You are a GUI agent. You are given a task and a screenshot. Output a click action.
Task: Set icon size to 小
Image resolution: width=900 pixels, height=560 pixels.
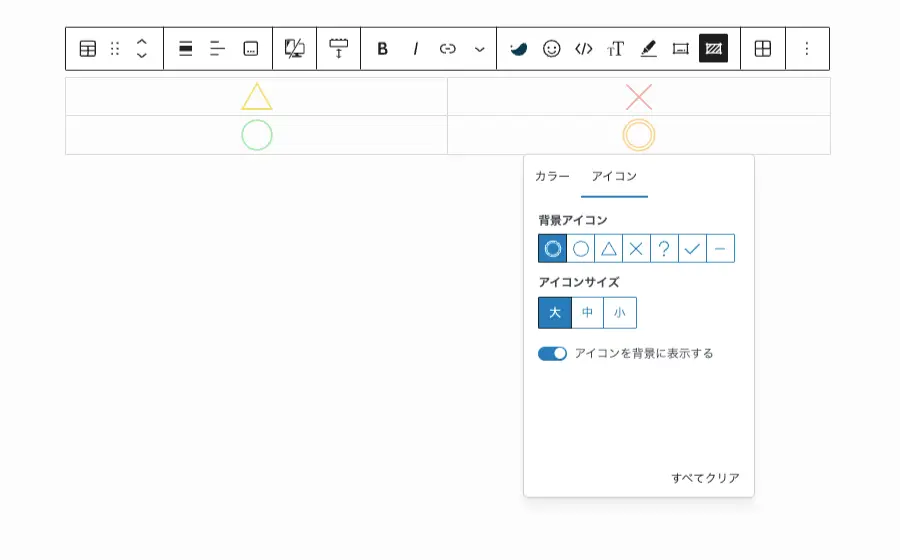tap(620, 313)
